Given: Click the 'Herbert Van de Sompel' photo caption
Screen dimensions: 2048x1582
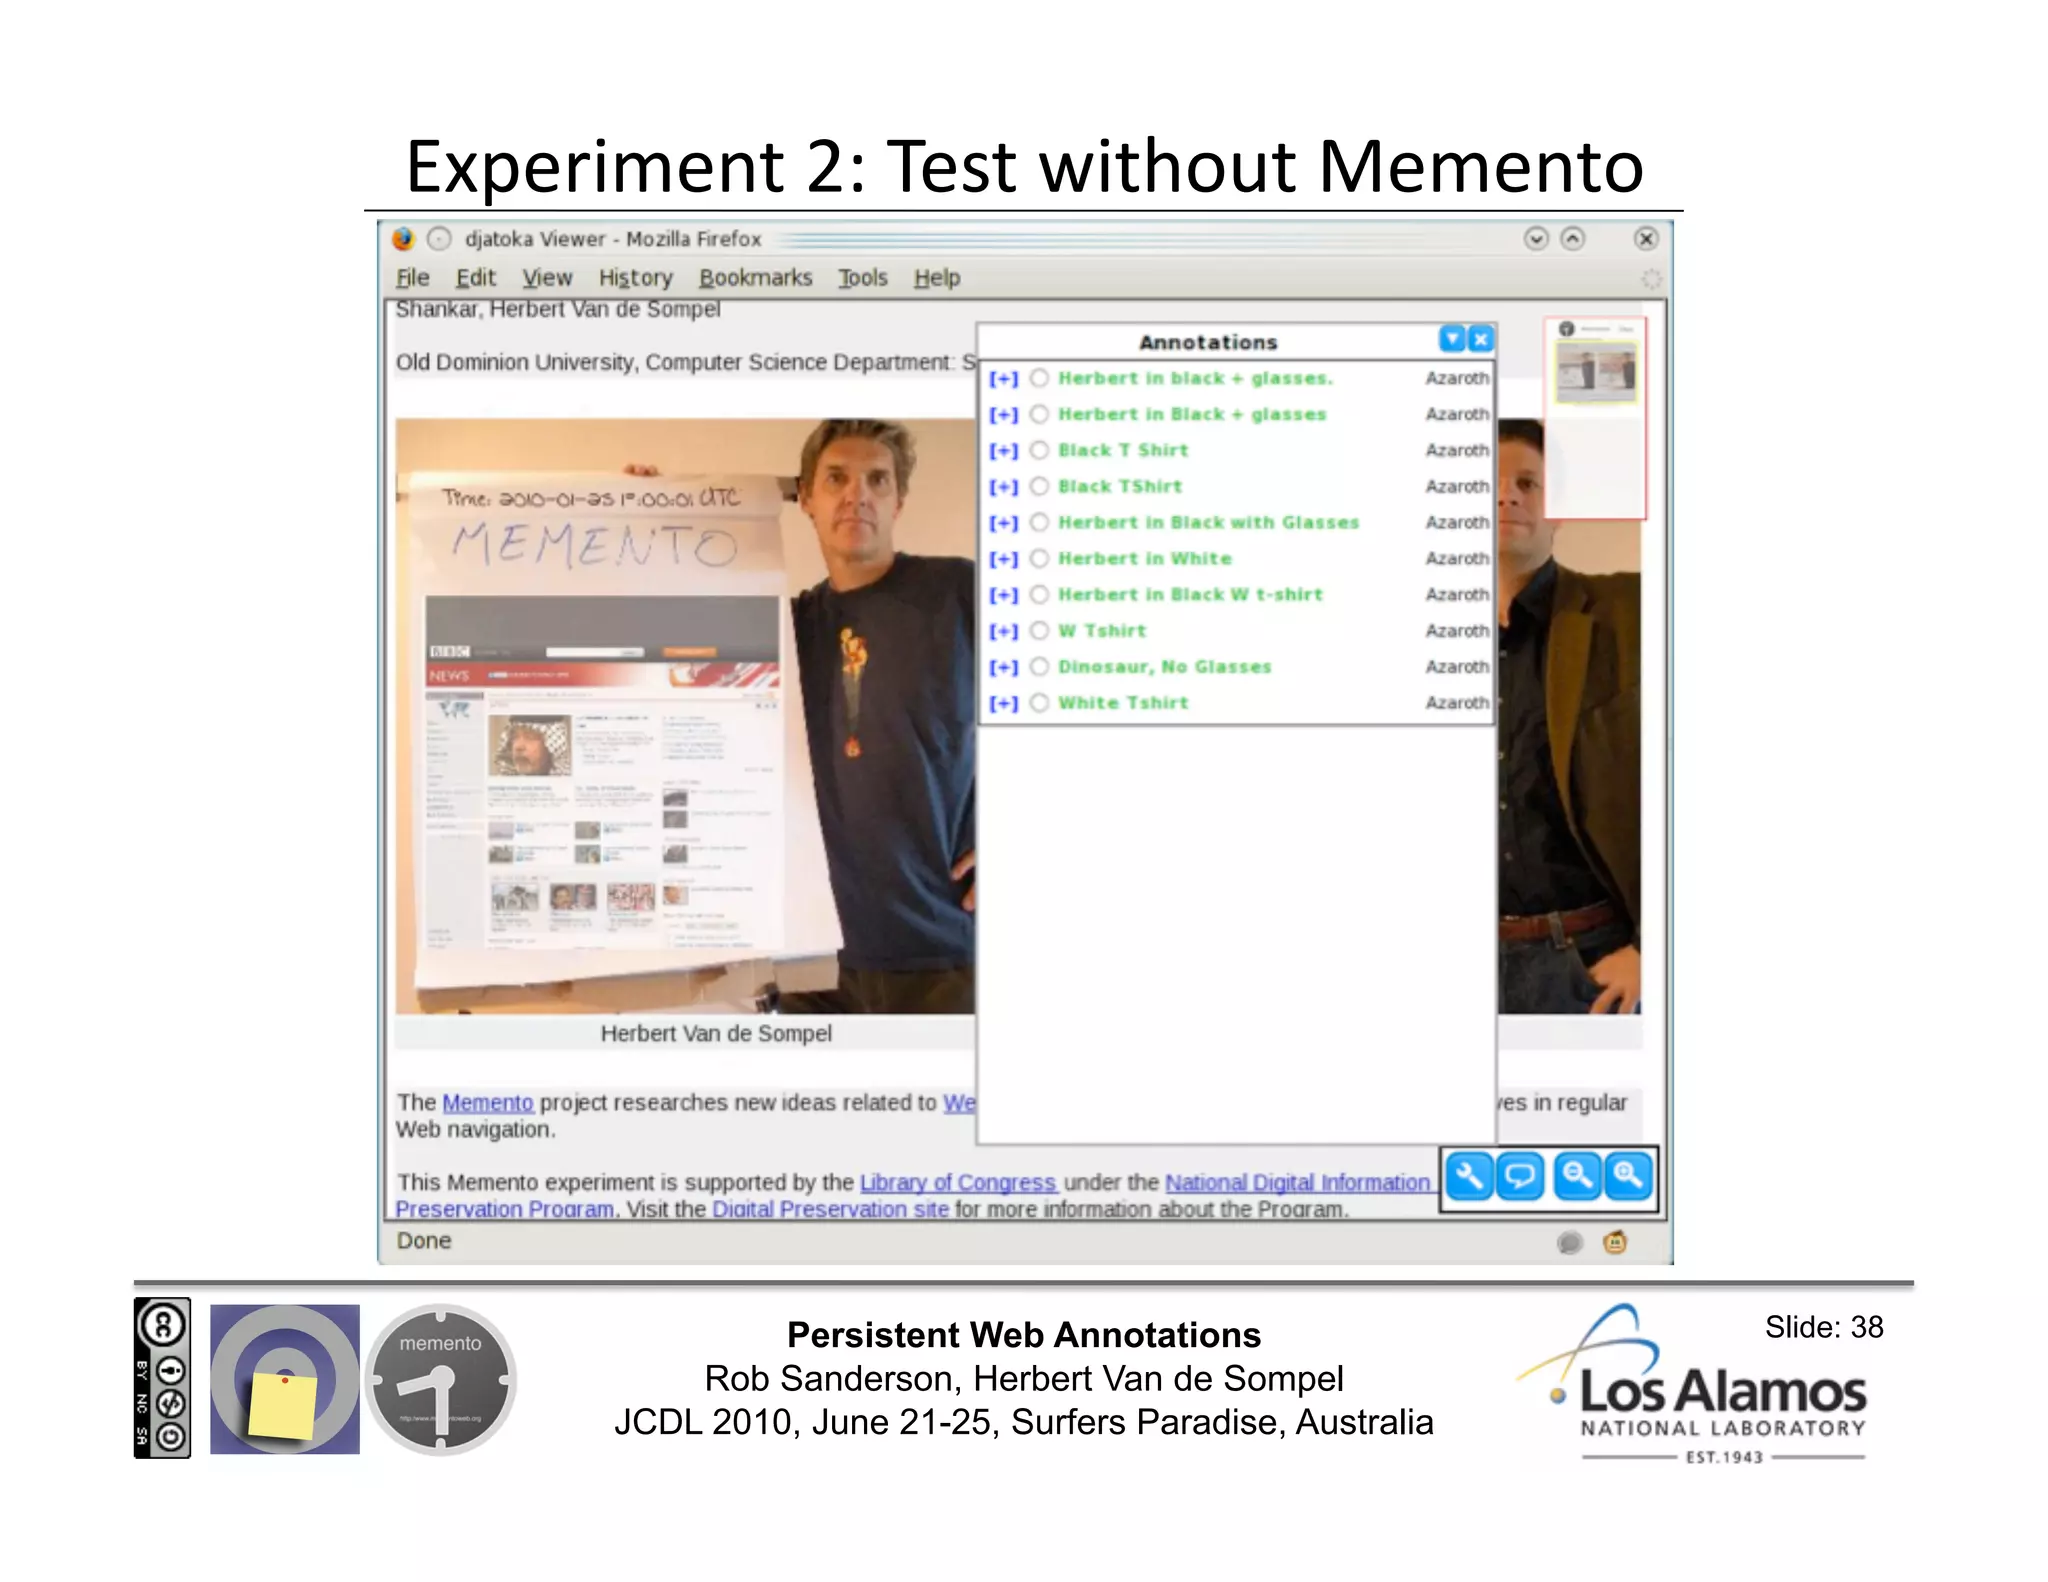Looking at the screenshot, I should pos(716,1033).
